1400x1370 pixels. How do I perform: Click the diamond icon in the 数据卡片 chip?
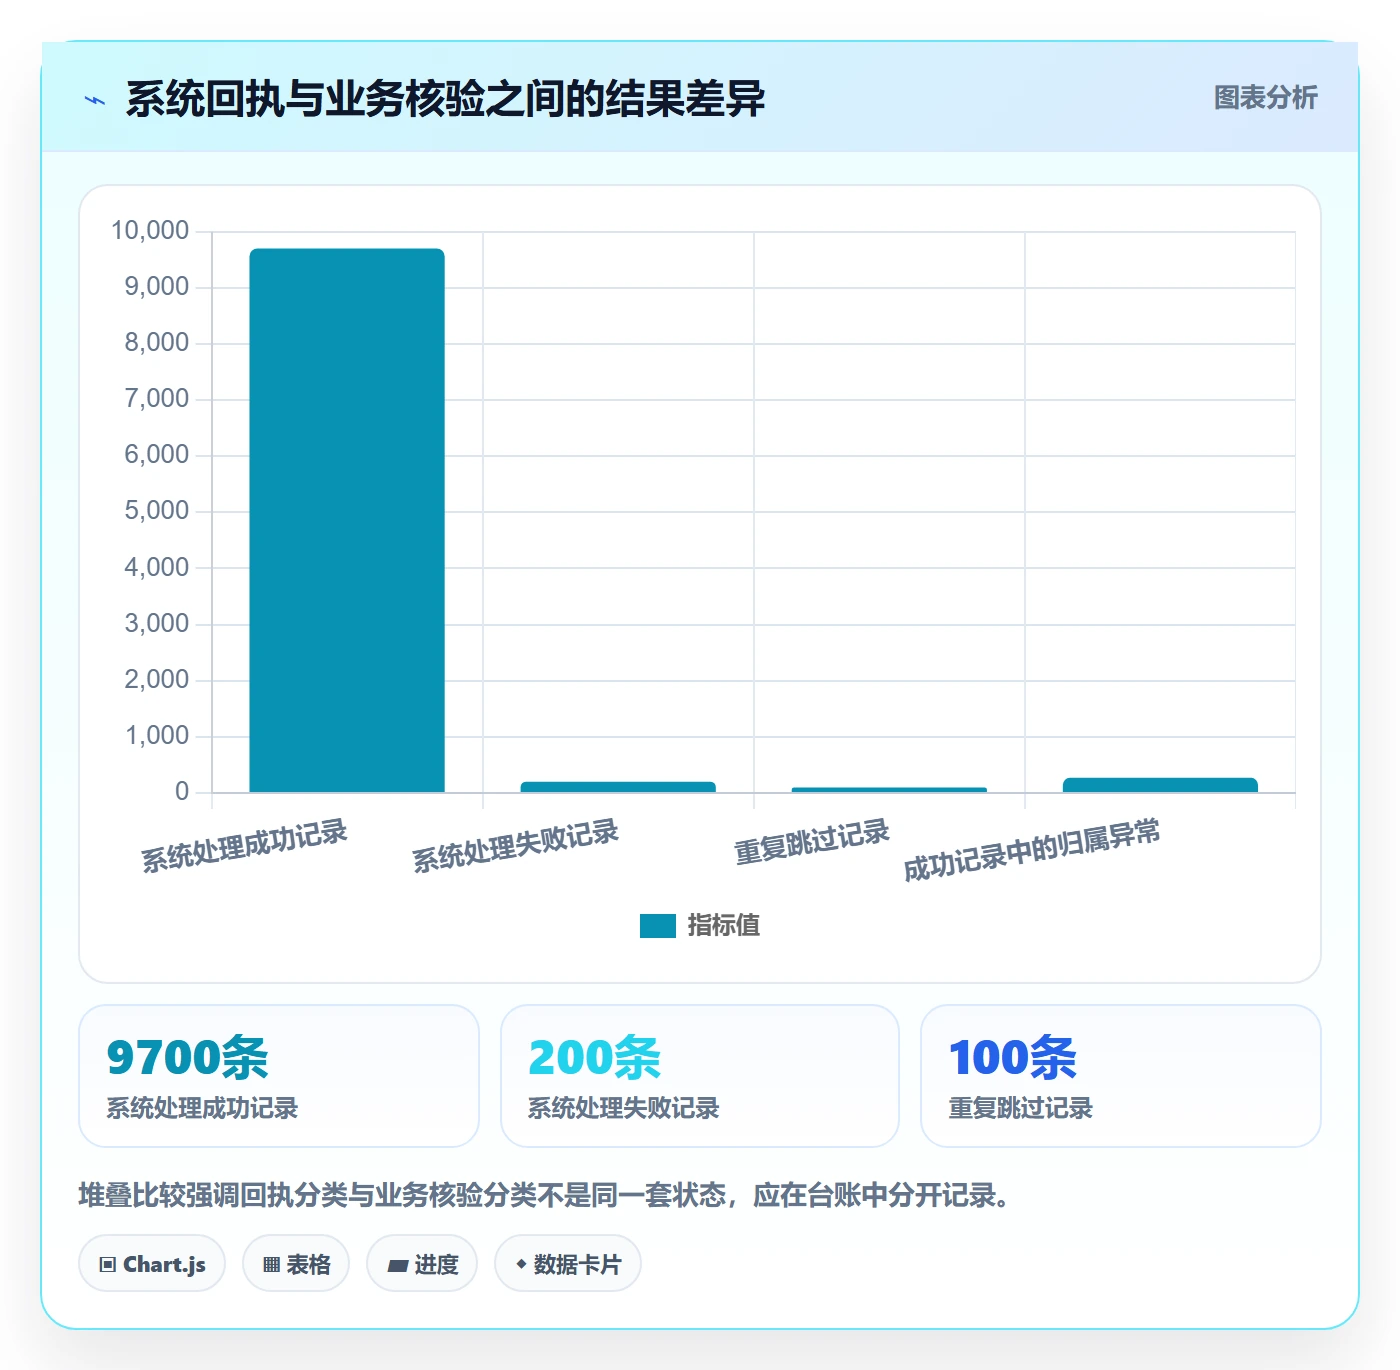pos(521,1264)
